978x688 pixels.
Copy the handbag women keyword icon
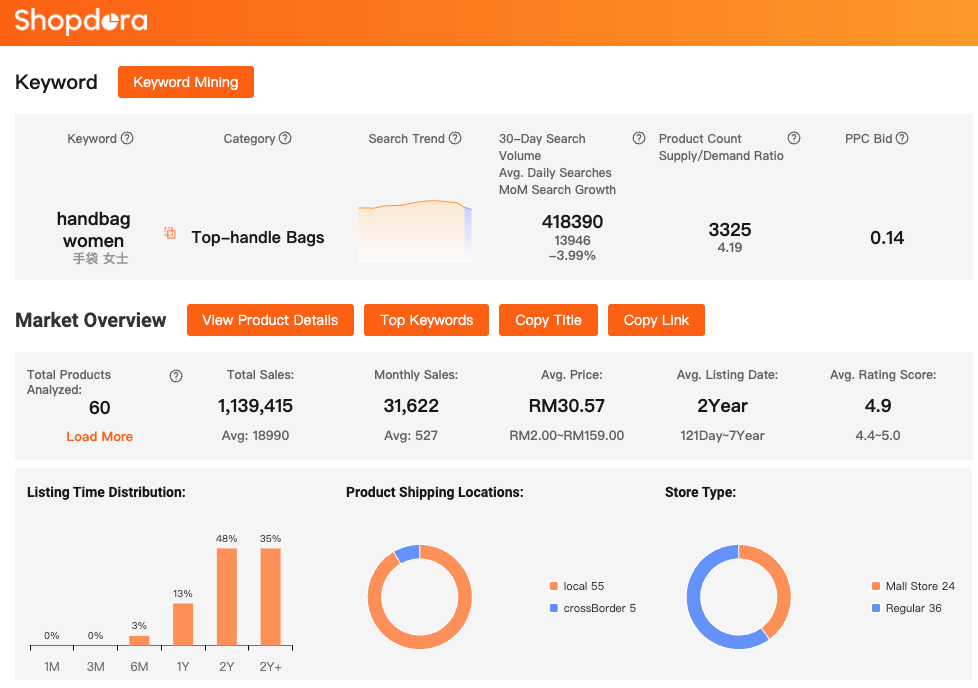pyautogui.click(x=170, y=233)
